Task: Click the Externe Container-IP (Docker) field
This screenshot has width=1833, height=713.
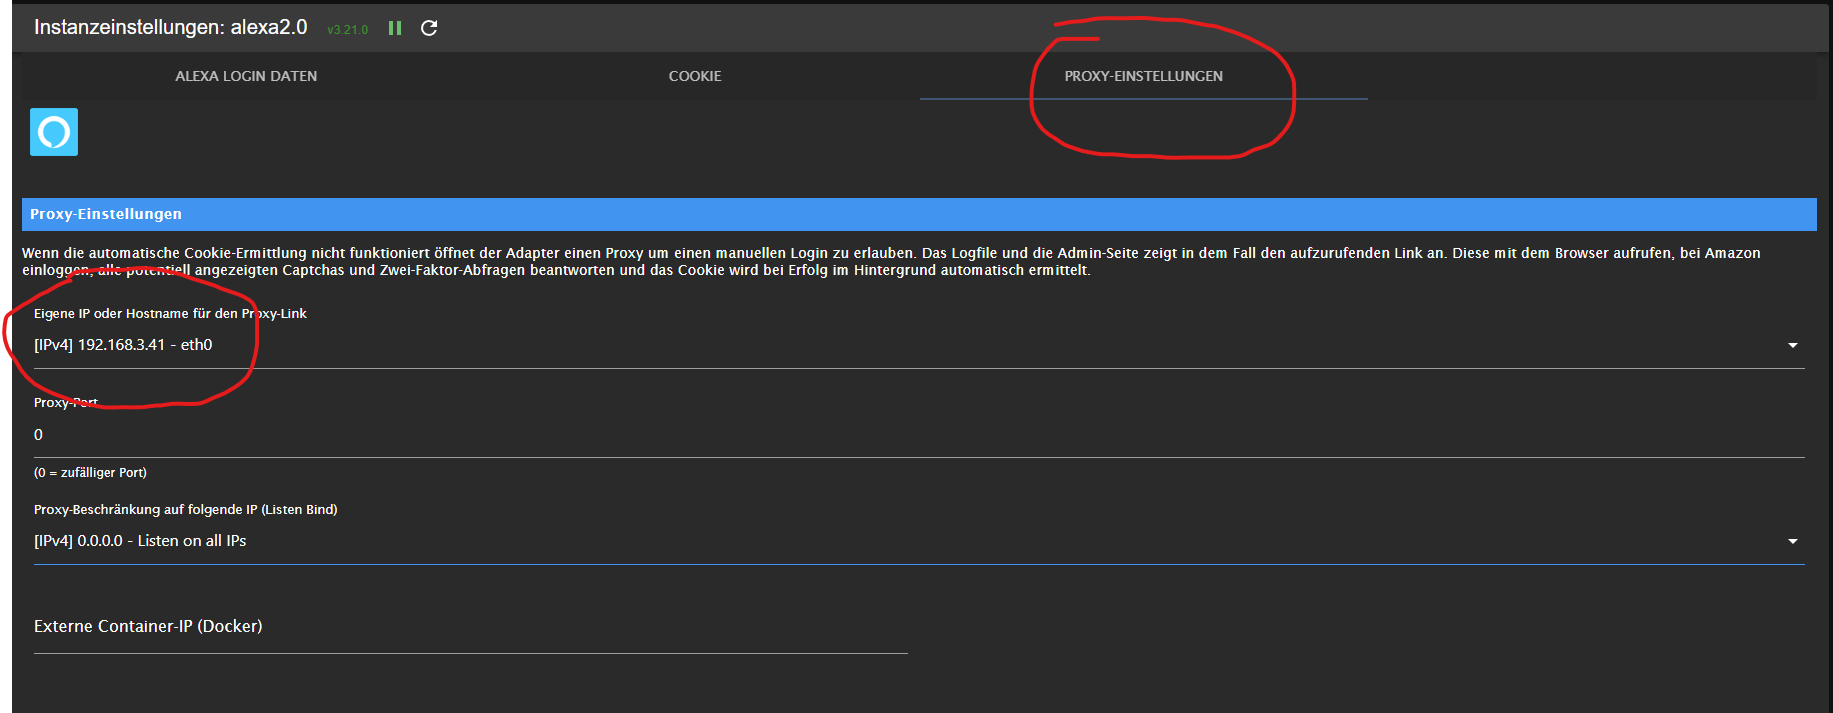Action: tap(470, 627)
